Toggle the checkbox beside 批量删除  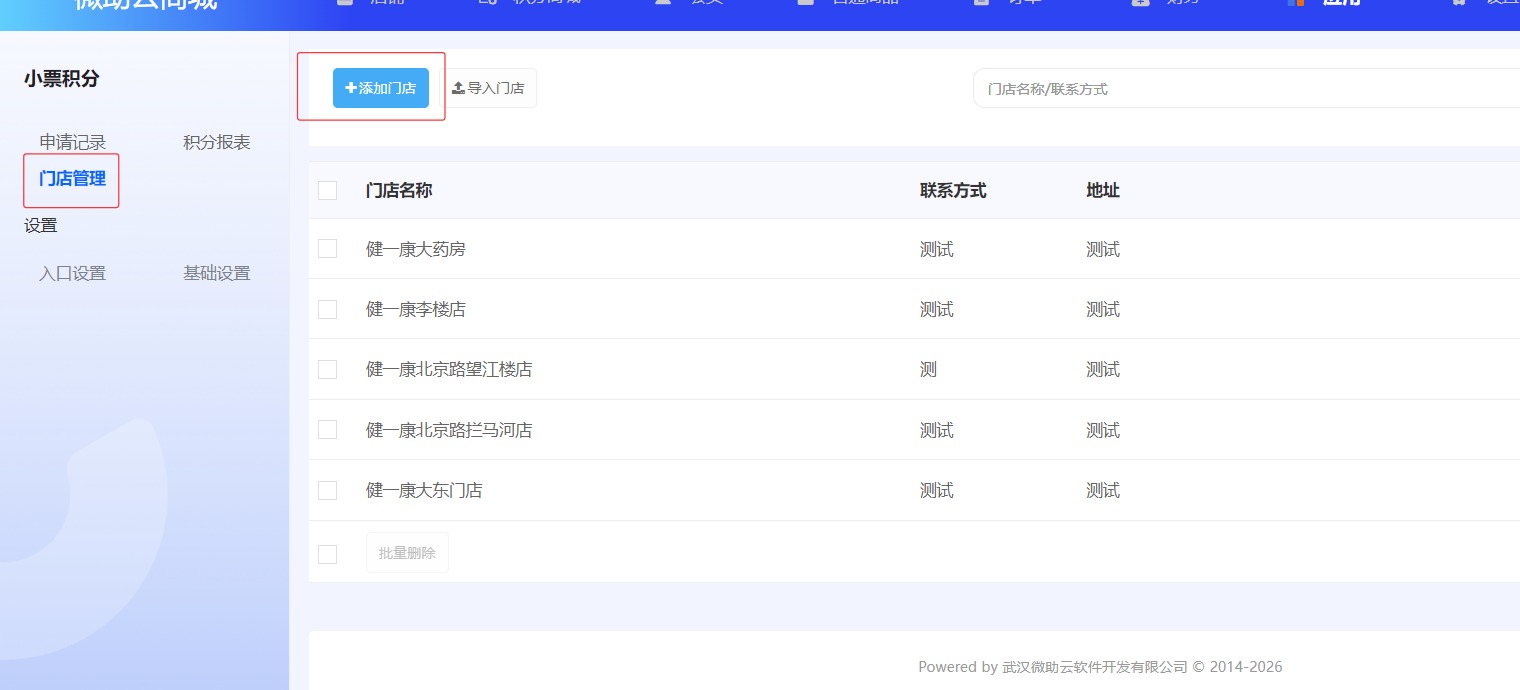click(327, 553)
